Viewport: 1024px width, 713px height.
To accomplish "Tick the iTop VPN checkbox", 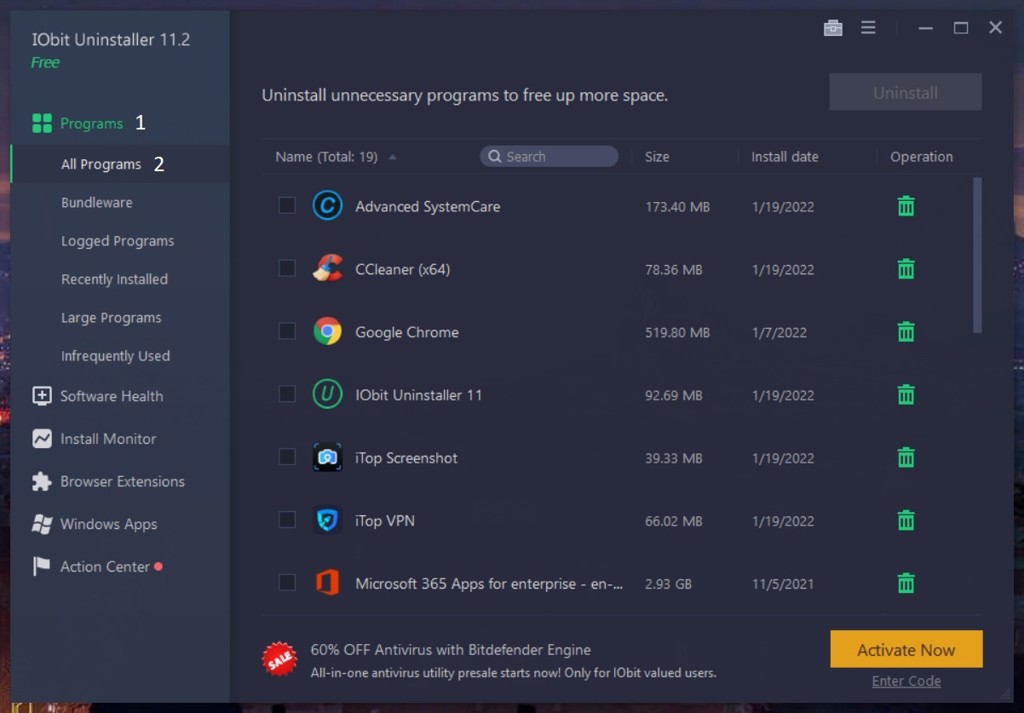I will tap(287, 520).
